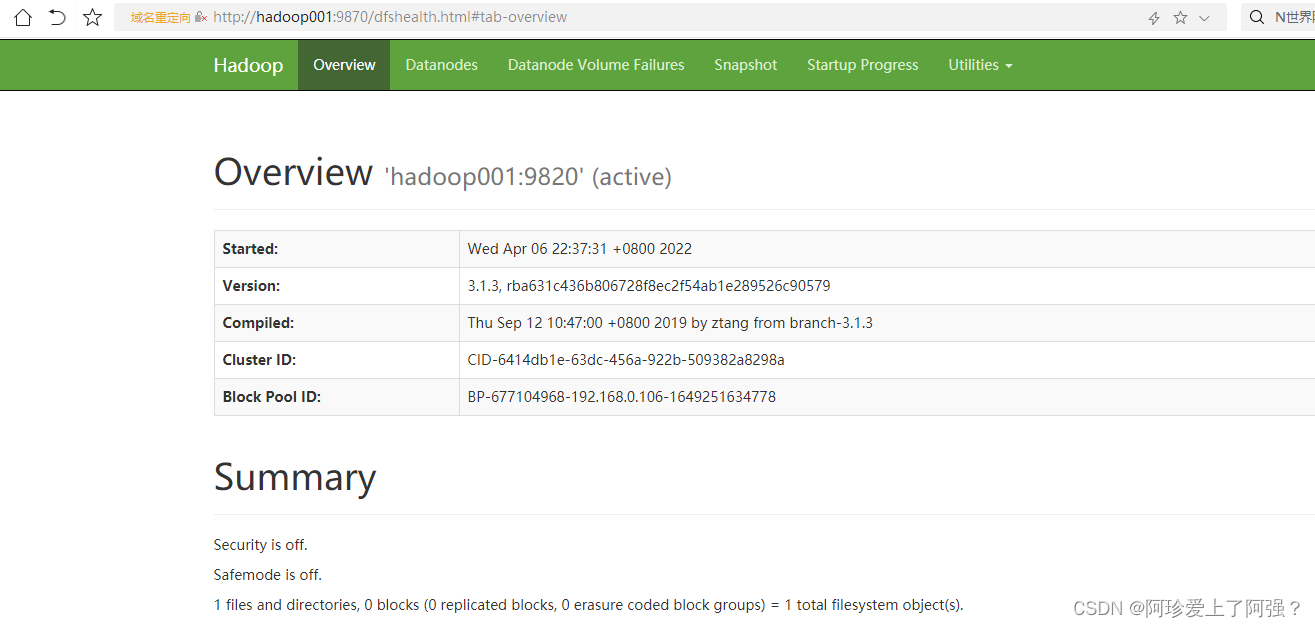Screen dimensions: 1315x628
Task: Click the Summary heading
Action: pos(295,477)
